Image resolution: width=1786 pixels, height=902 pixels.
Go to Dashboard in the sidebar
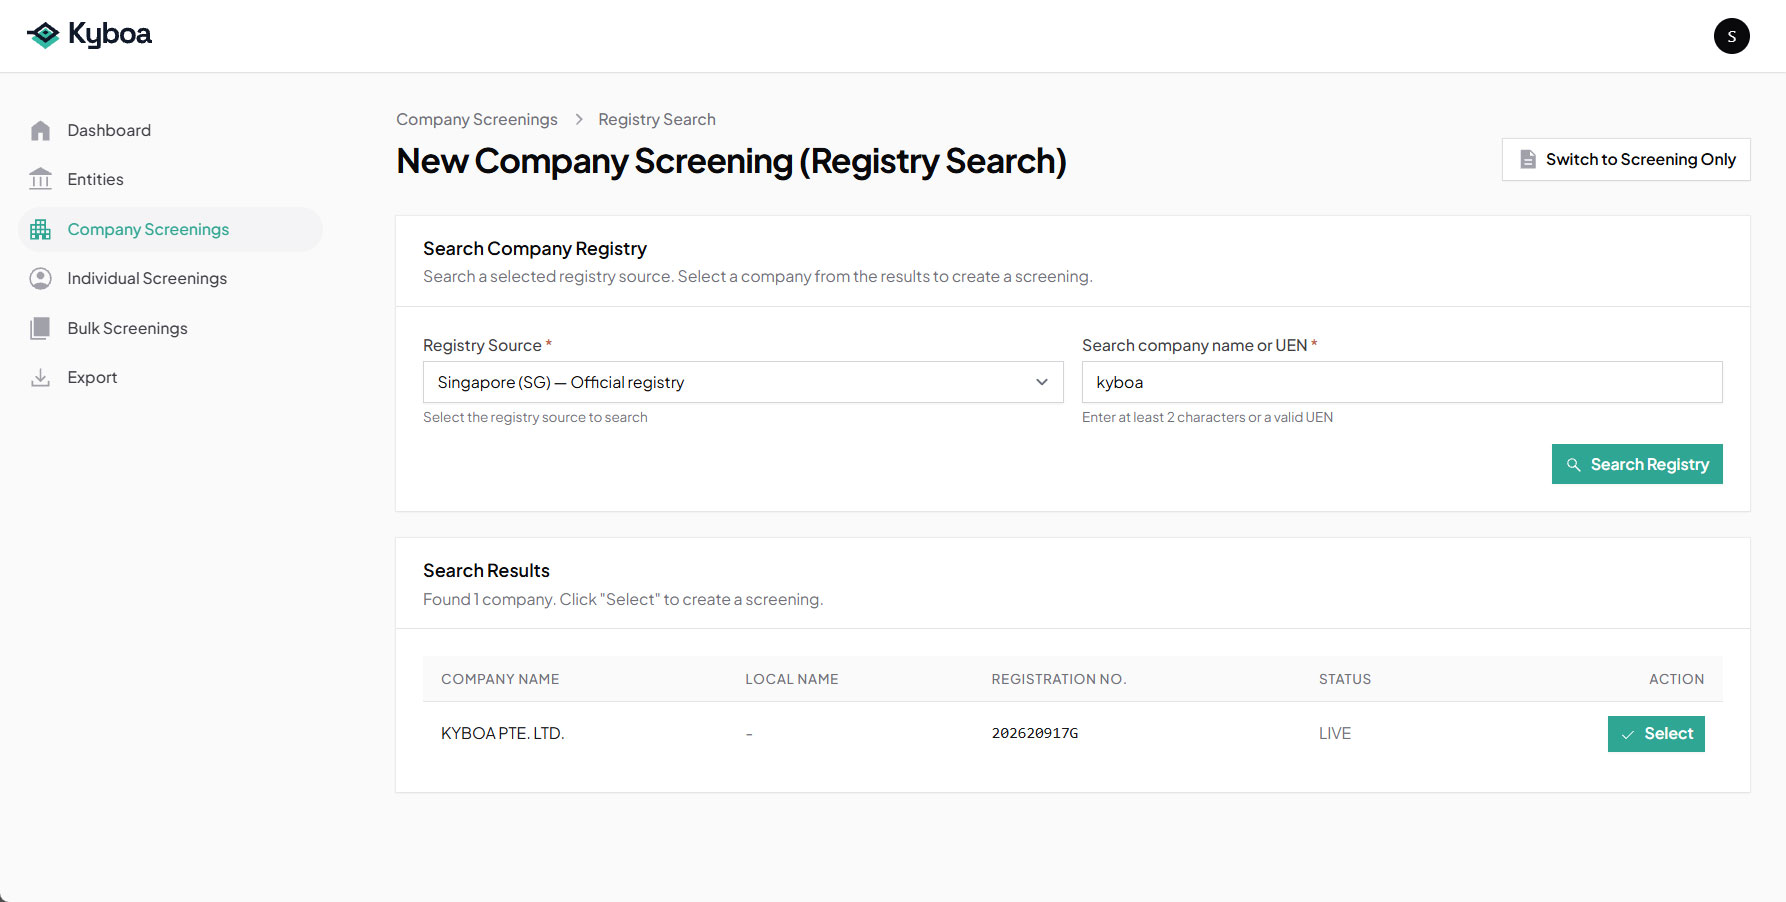(x=170, y=130)
